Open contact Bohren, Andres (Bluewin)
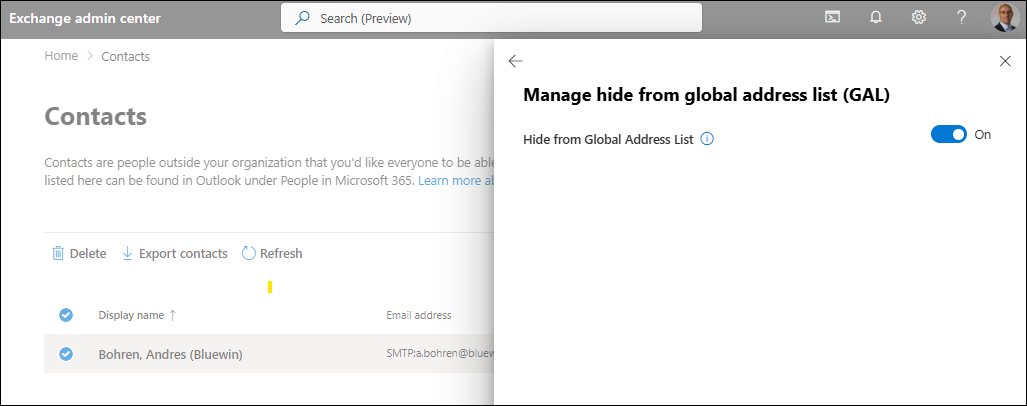Viewport: 1027px width, 406px height. pyautogui.click(x=170, y=354)
